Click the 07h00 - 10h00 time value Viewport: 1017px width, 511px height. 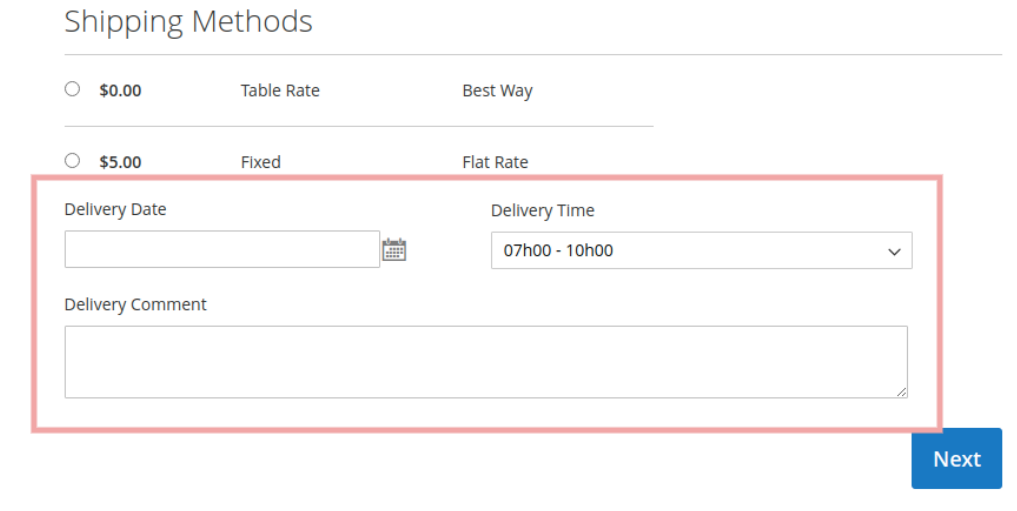click(x=558, y=251)
